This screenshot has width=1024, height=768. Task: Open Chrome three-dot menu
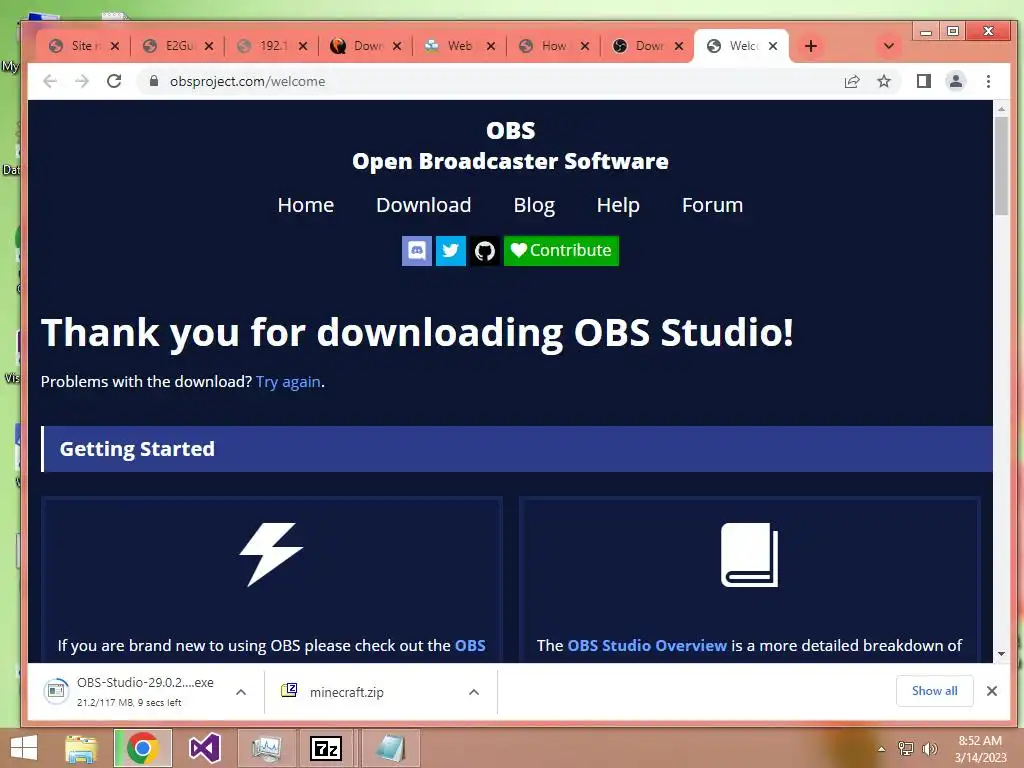(988, 81)
